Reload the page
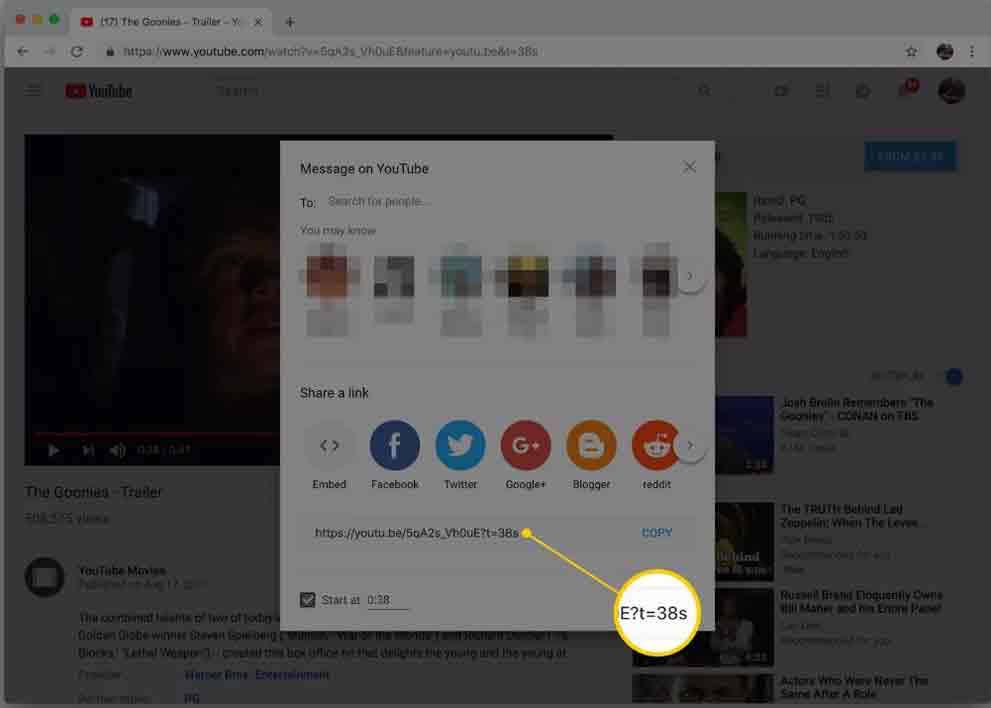This screenshot has height=708, width=991. tap(76, 51)
